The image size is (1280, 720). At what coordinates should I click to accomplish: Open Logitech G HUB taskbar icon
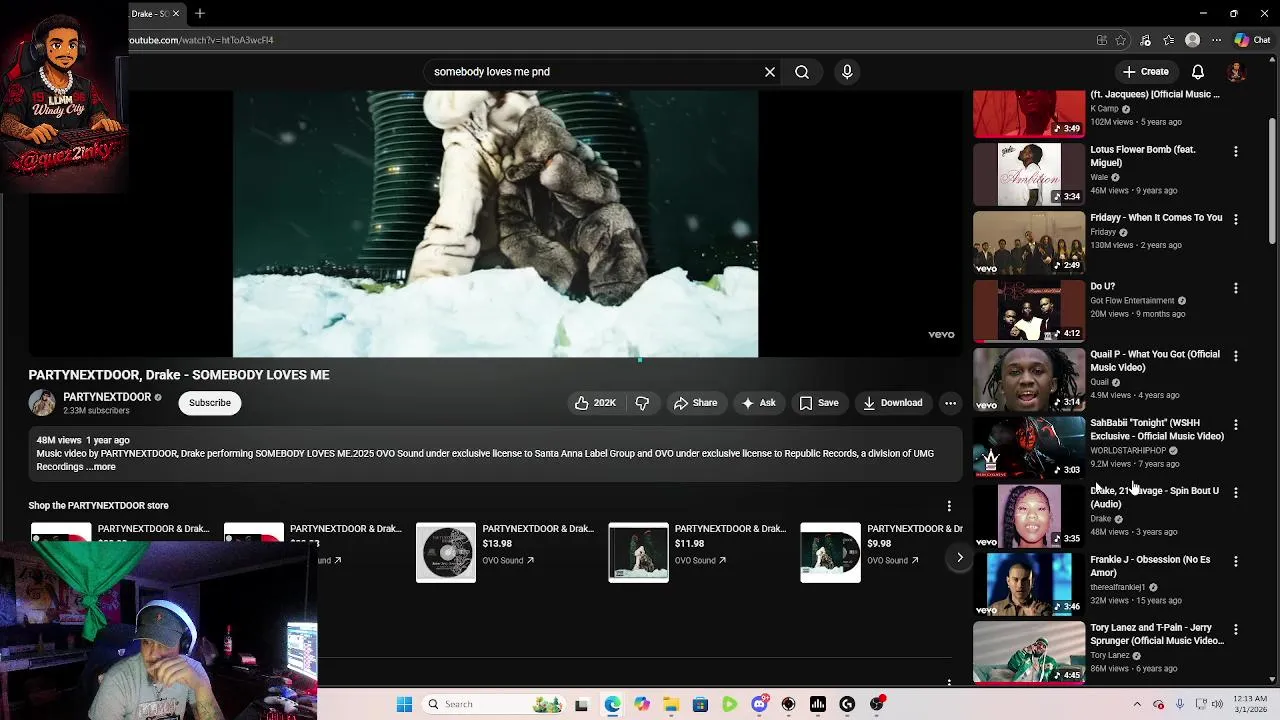[847, 705]
